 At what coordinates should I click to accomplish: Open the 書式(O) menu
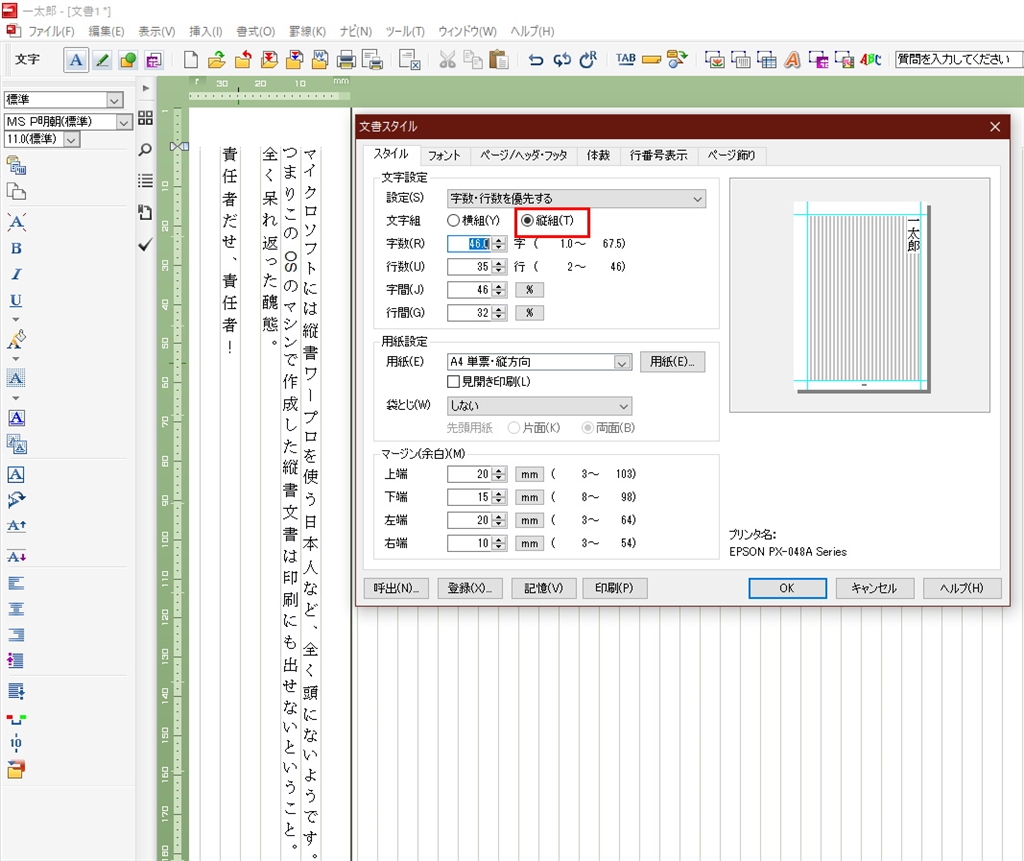(x=255, y=32)
